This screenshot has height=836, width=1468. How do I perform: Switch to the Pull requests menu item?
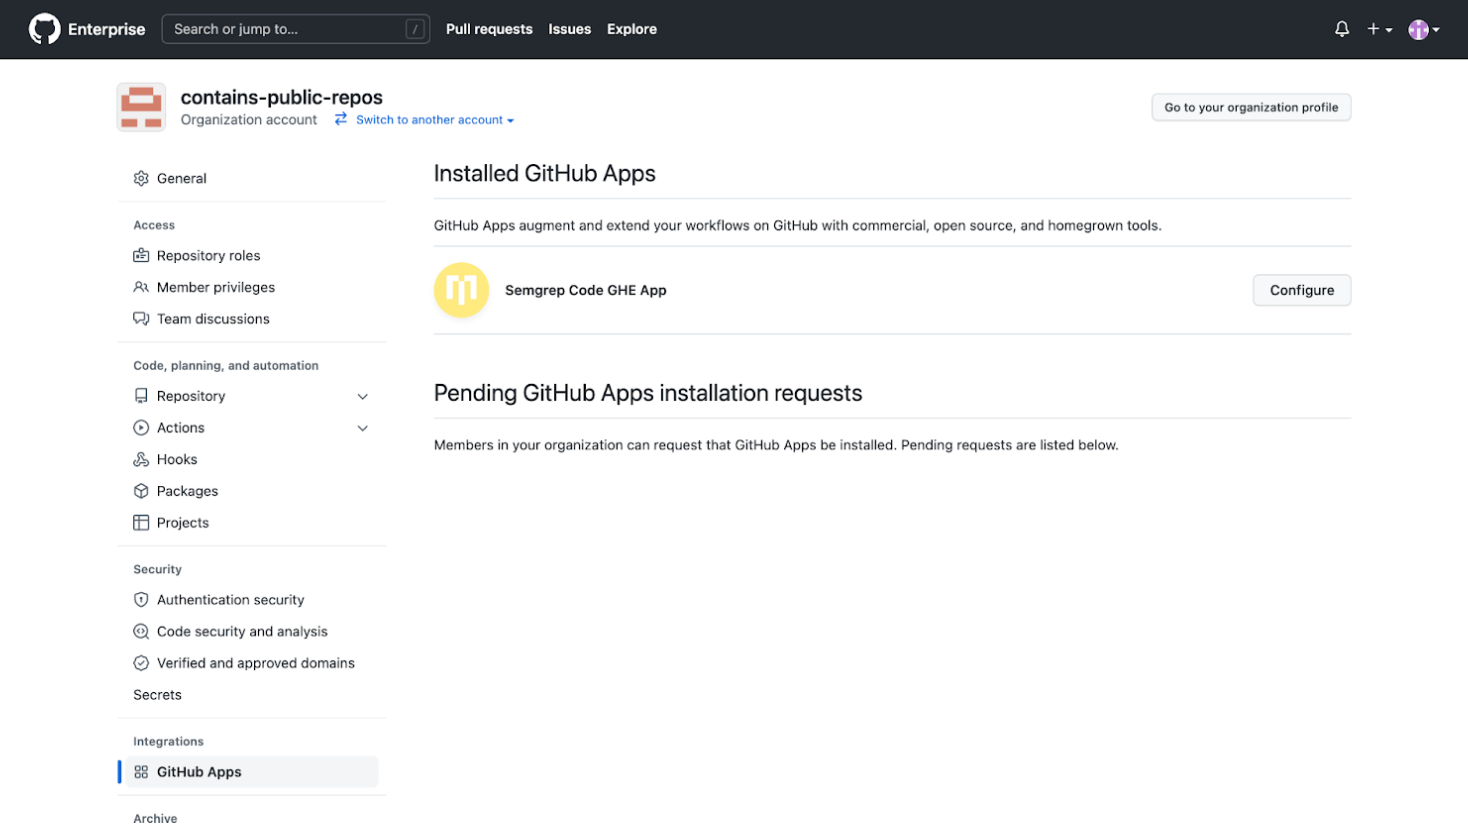point(489,29)
